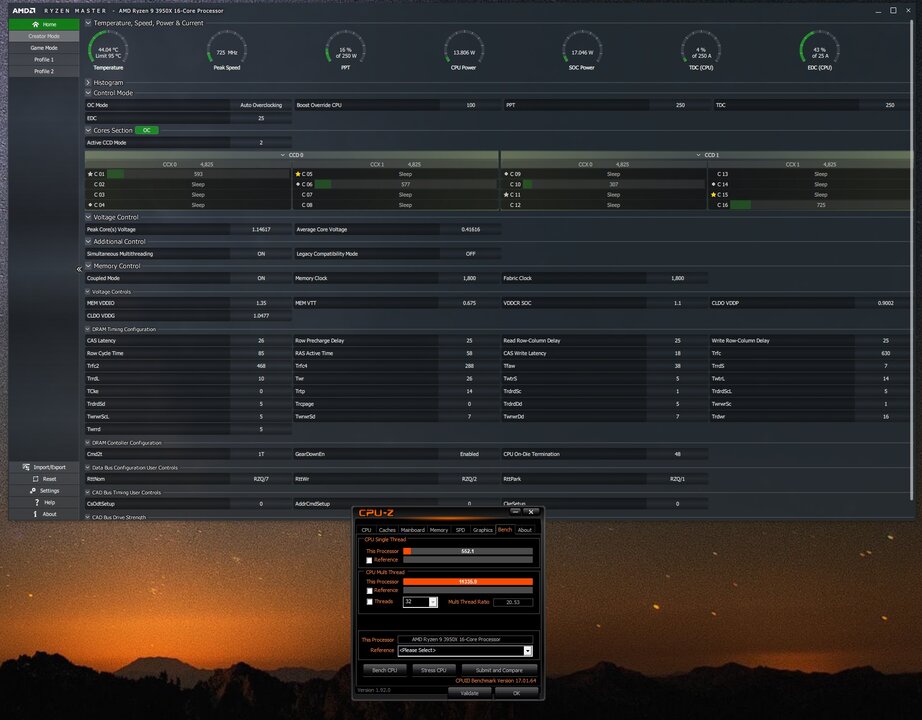Tick Reference checkbox under CPU Single Thread
This screenshot has height=720, width=922.
tap(369, 560)
